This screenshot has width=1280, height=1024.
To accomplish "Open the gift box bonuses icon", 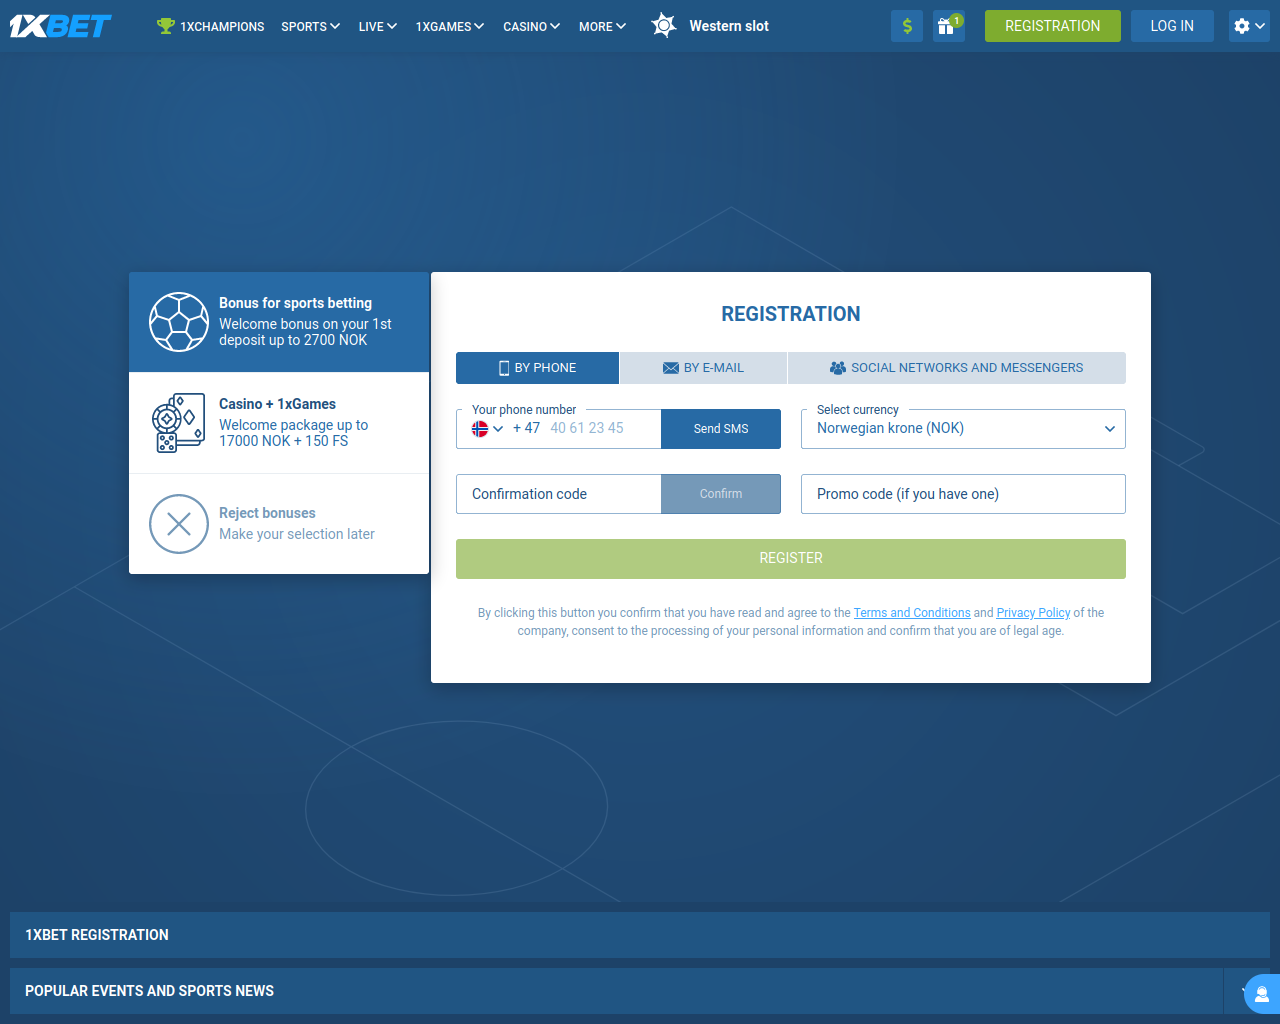I will (948, 26).
